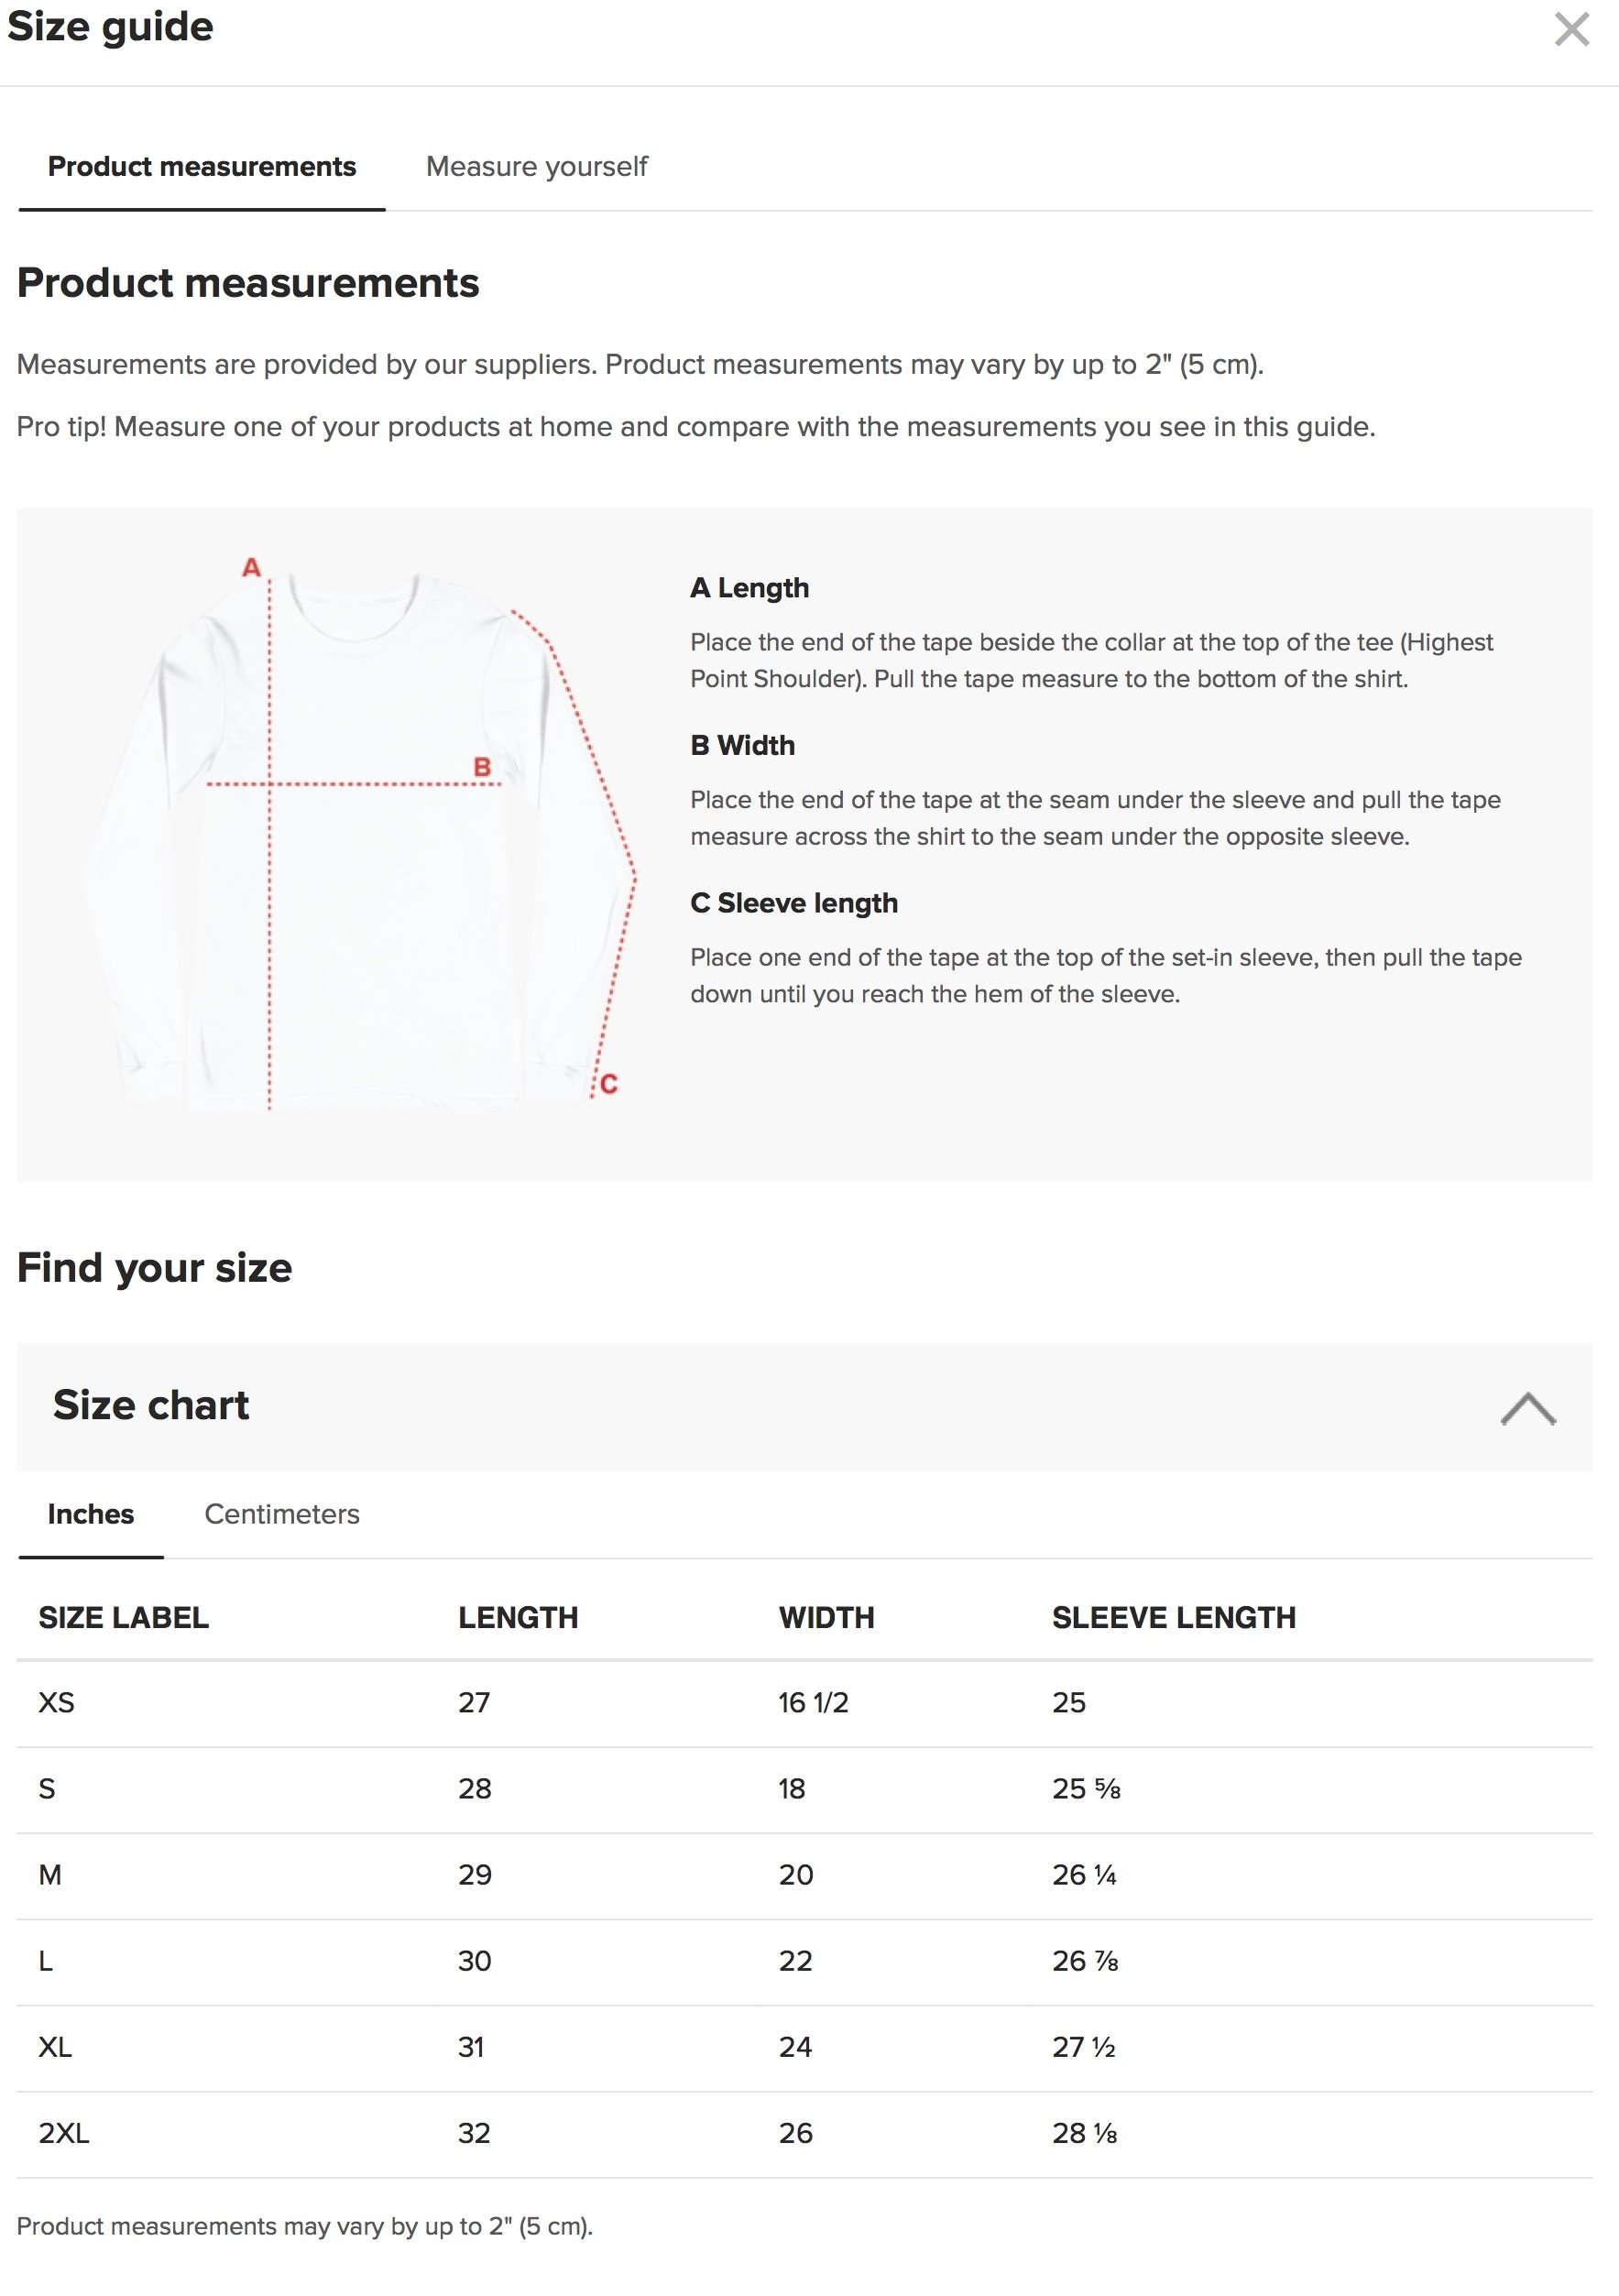
Task: Click the red B width marker
Action: click(x=482, y=767)
